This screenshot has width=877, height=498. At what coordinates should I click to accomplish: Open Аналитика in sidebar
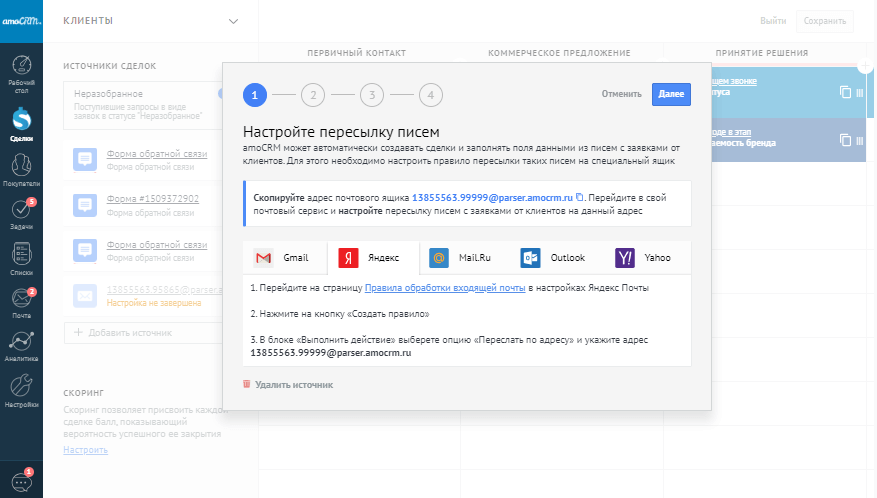pyautogui.click(x=21, y=344)
